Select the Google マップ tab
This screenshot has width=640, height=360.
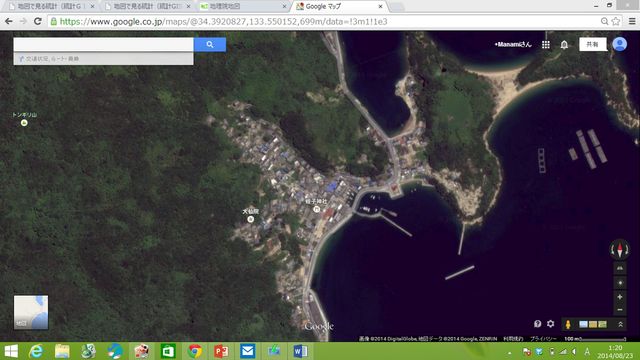tap(339, 7)
